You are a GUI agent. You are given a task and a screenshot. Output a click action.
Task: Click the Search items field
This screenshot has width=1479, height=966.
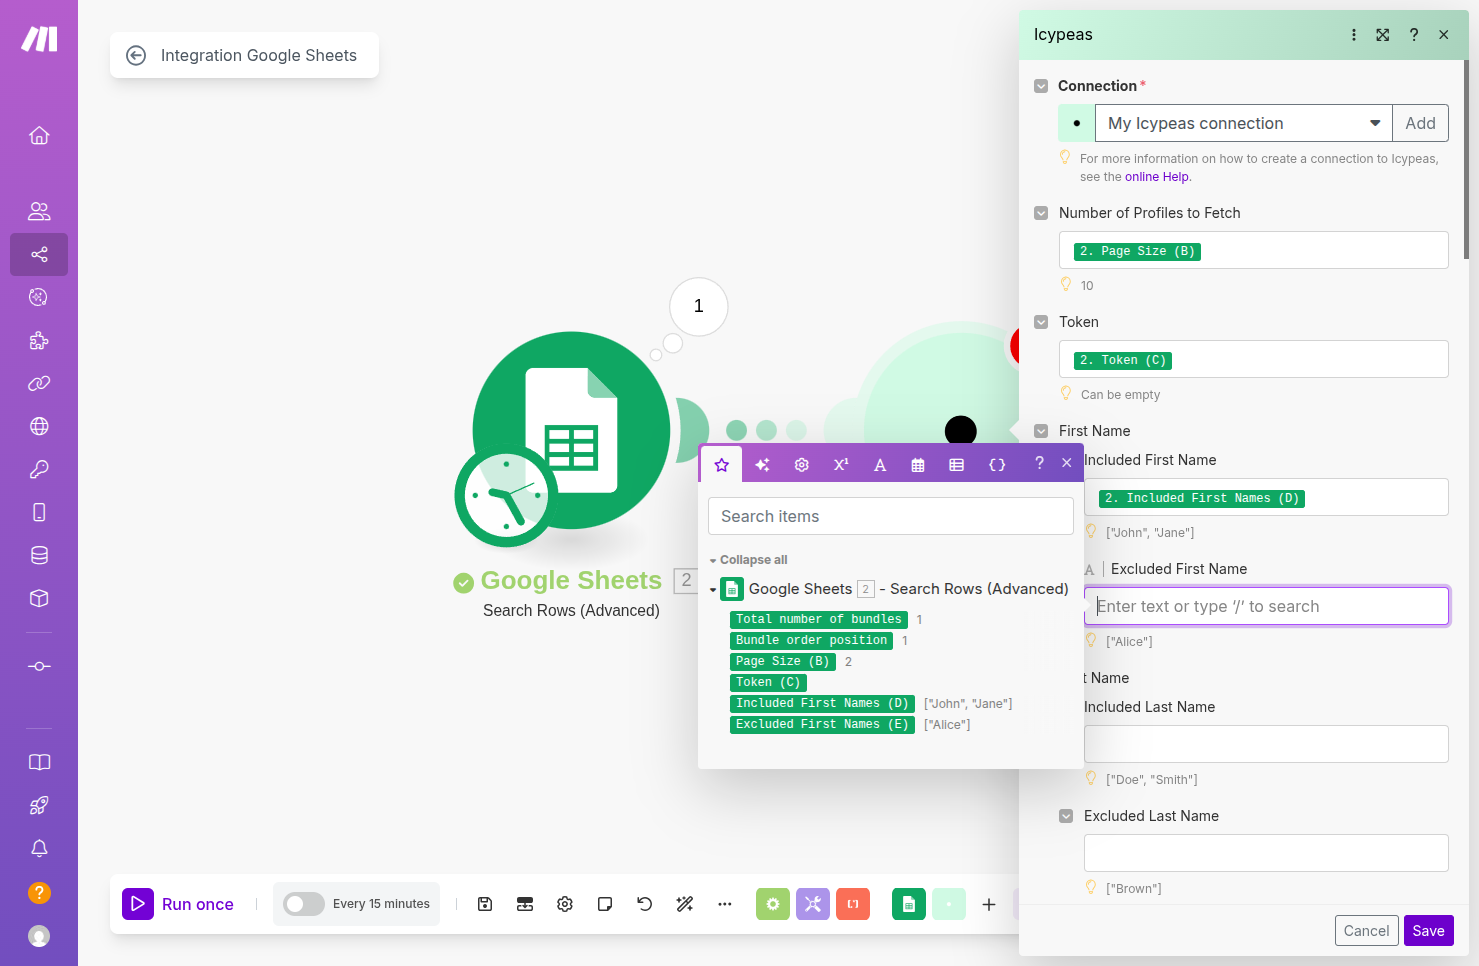(891, 516)
